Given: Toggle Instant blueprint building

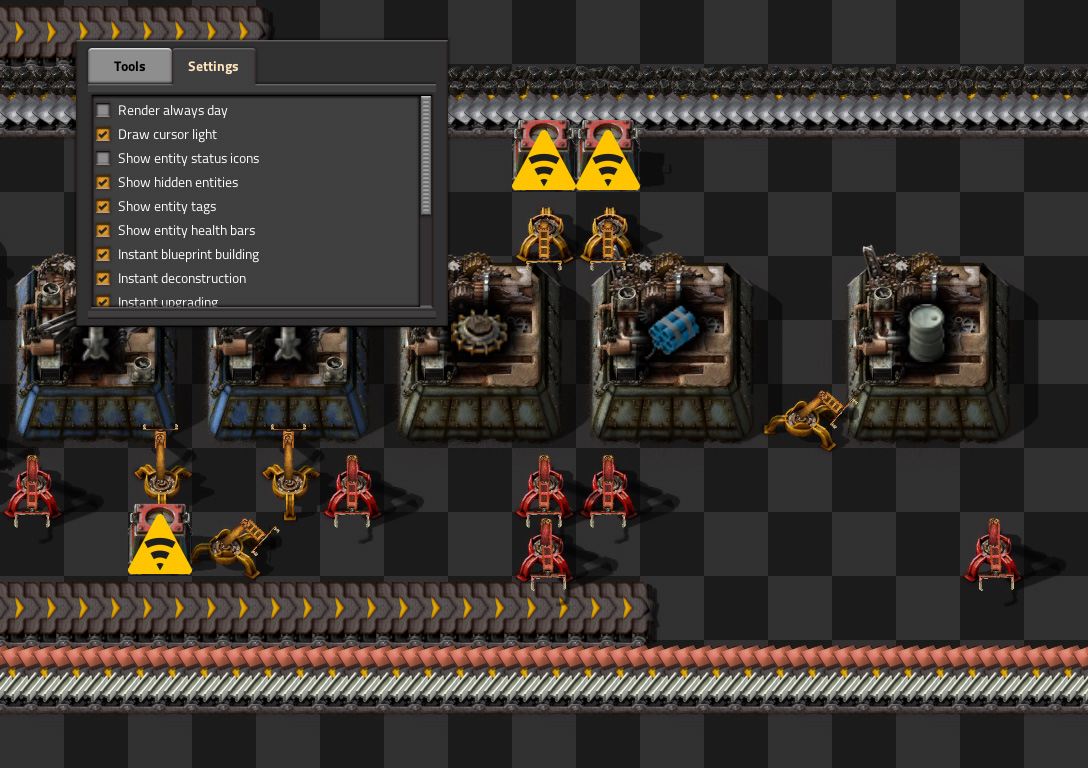Looking at the screenshot, I should coord(103,255).
